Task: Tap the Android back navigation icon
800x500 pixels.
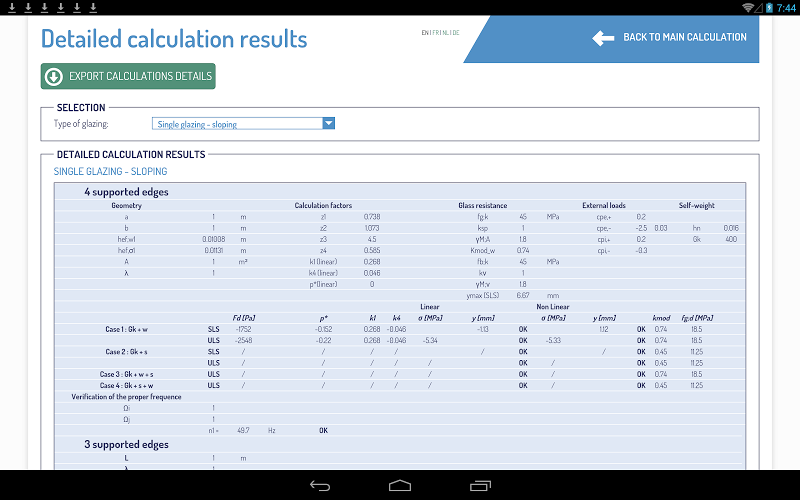Action: coord(320,486)
